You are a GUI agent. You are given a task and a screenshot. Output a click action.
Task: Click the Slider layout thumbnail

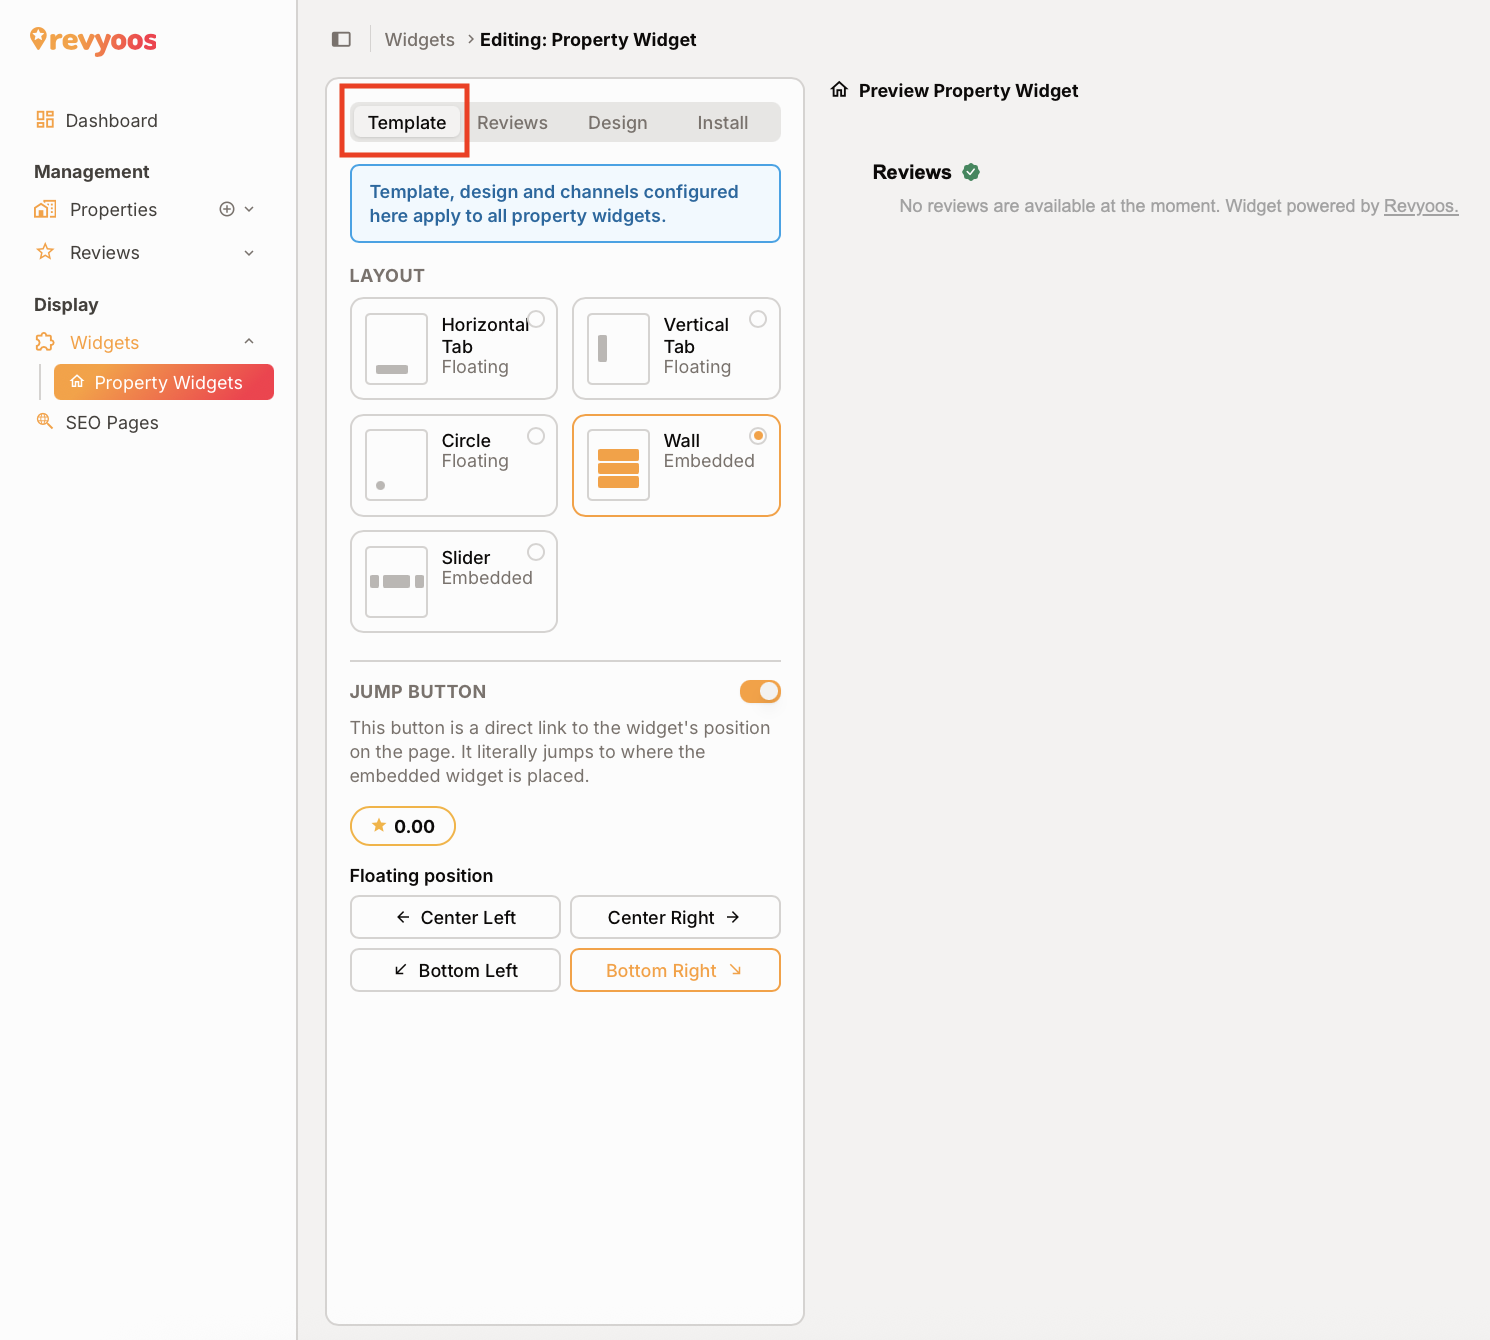click(397, 582)
